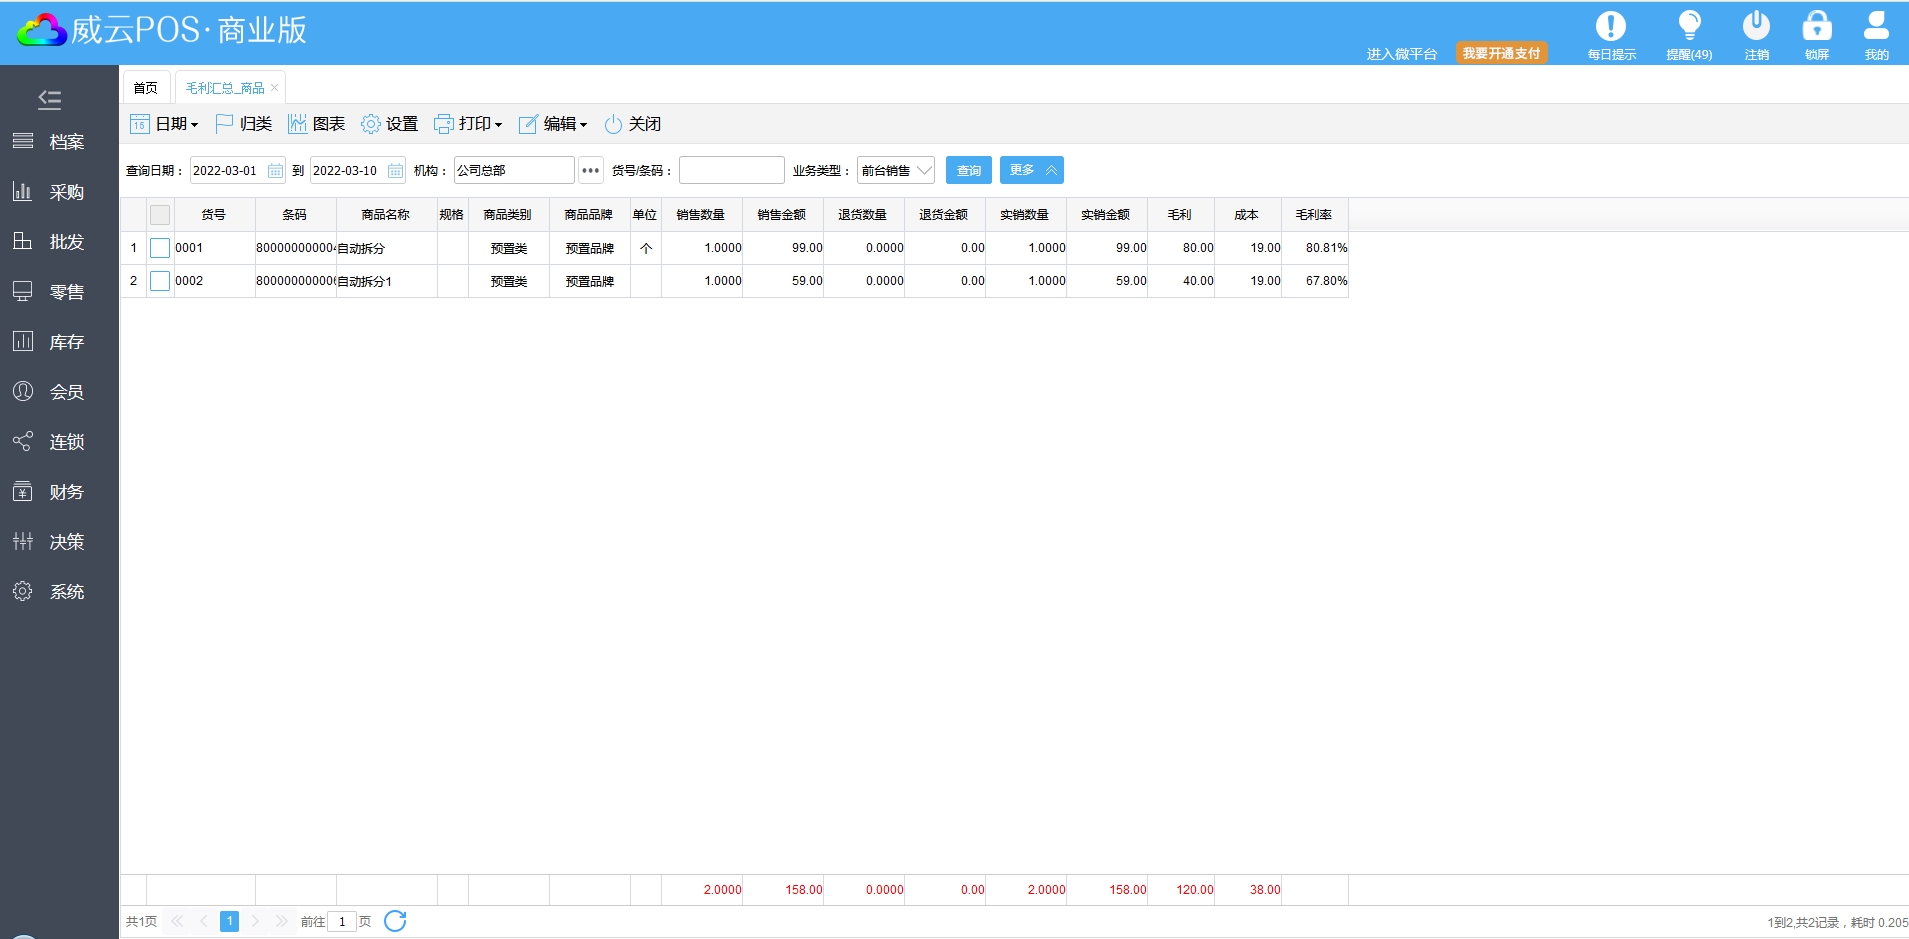Expand the 编辑 dropdown menu
1909x939 pixels.
tap(553, 124)
